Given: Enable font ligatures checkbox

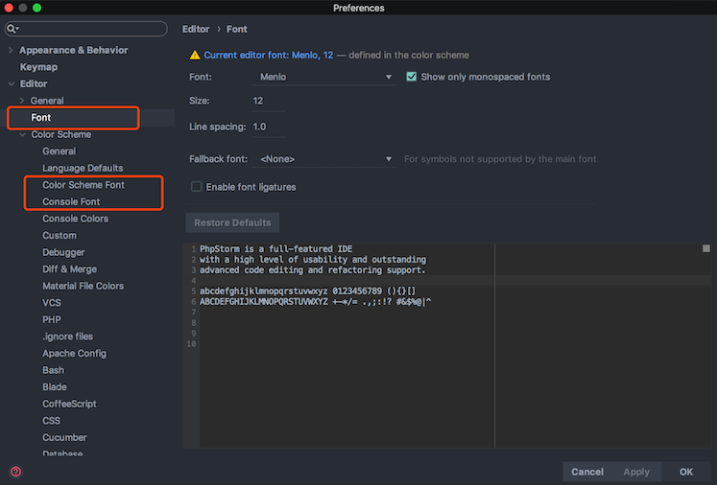Looking at the screenshot, I should click(x=196, y=187).
